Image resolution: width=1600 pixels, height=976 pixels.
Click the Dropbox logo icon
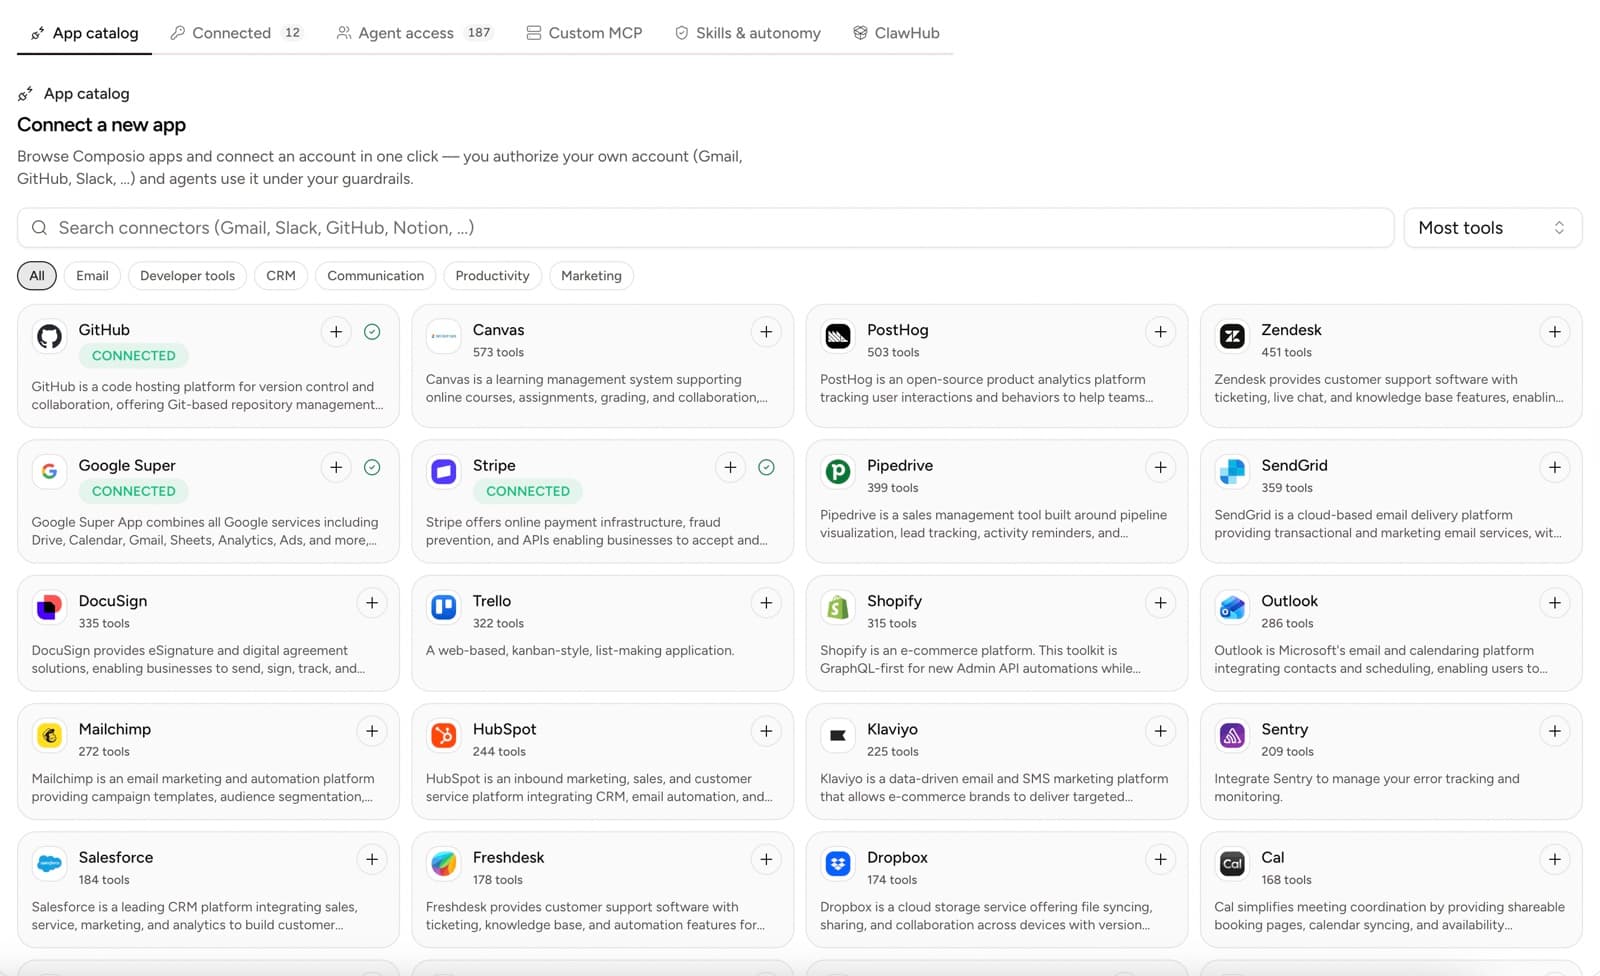838,863
